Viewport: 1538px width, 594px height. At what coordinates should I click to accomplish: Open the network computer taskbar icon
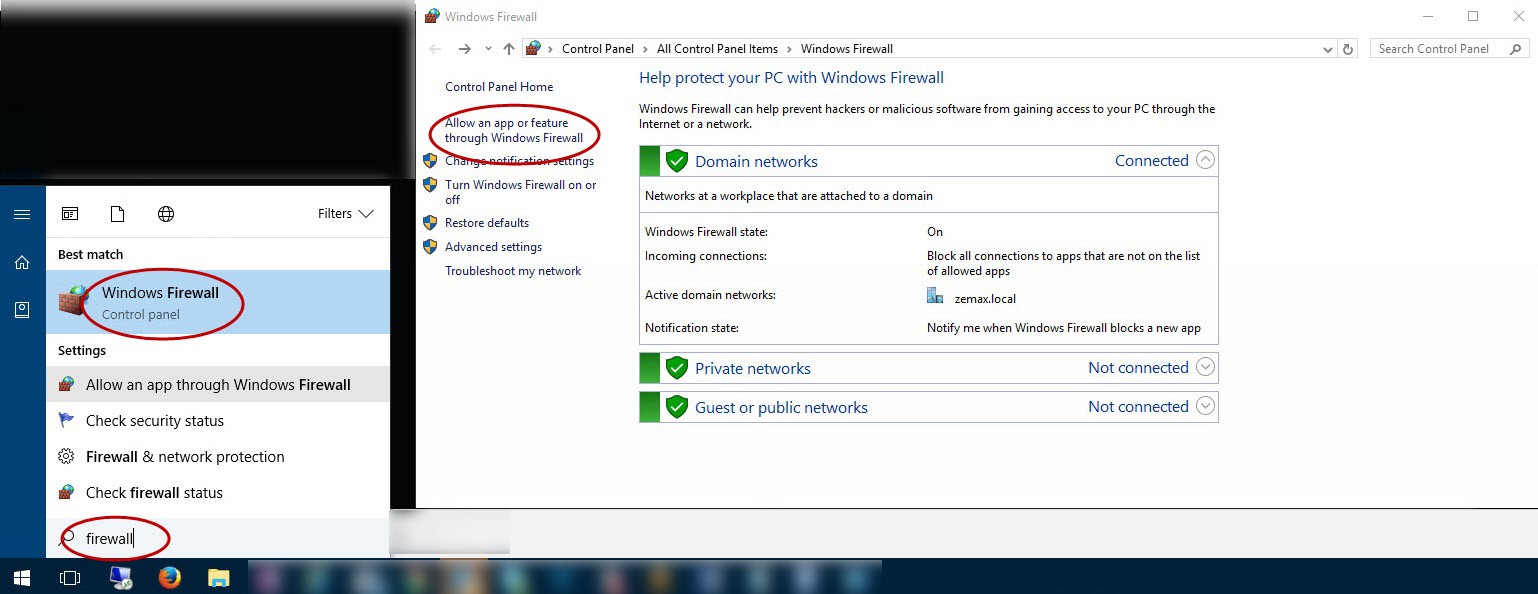click(121, 577)
